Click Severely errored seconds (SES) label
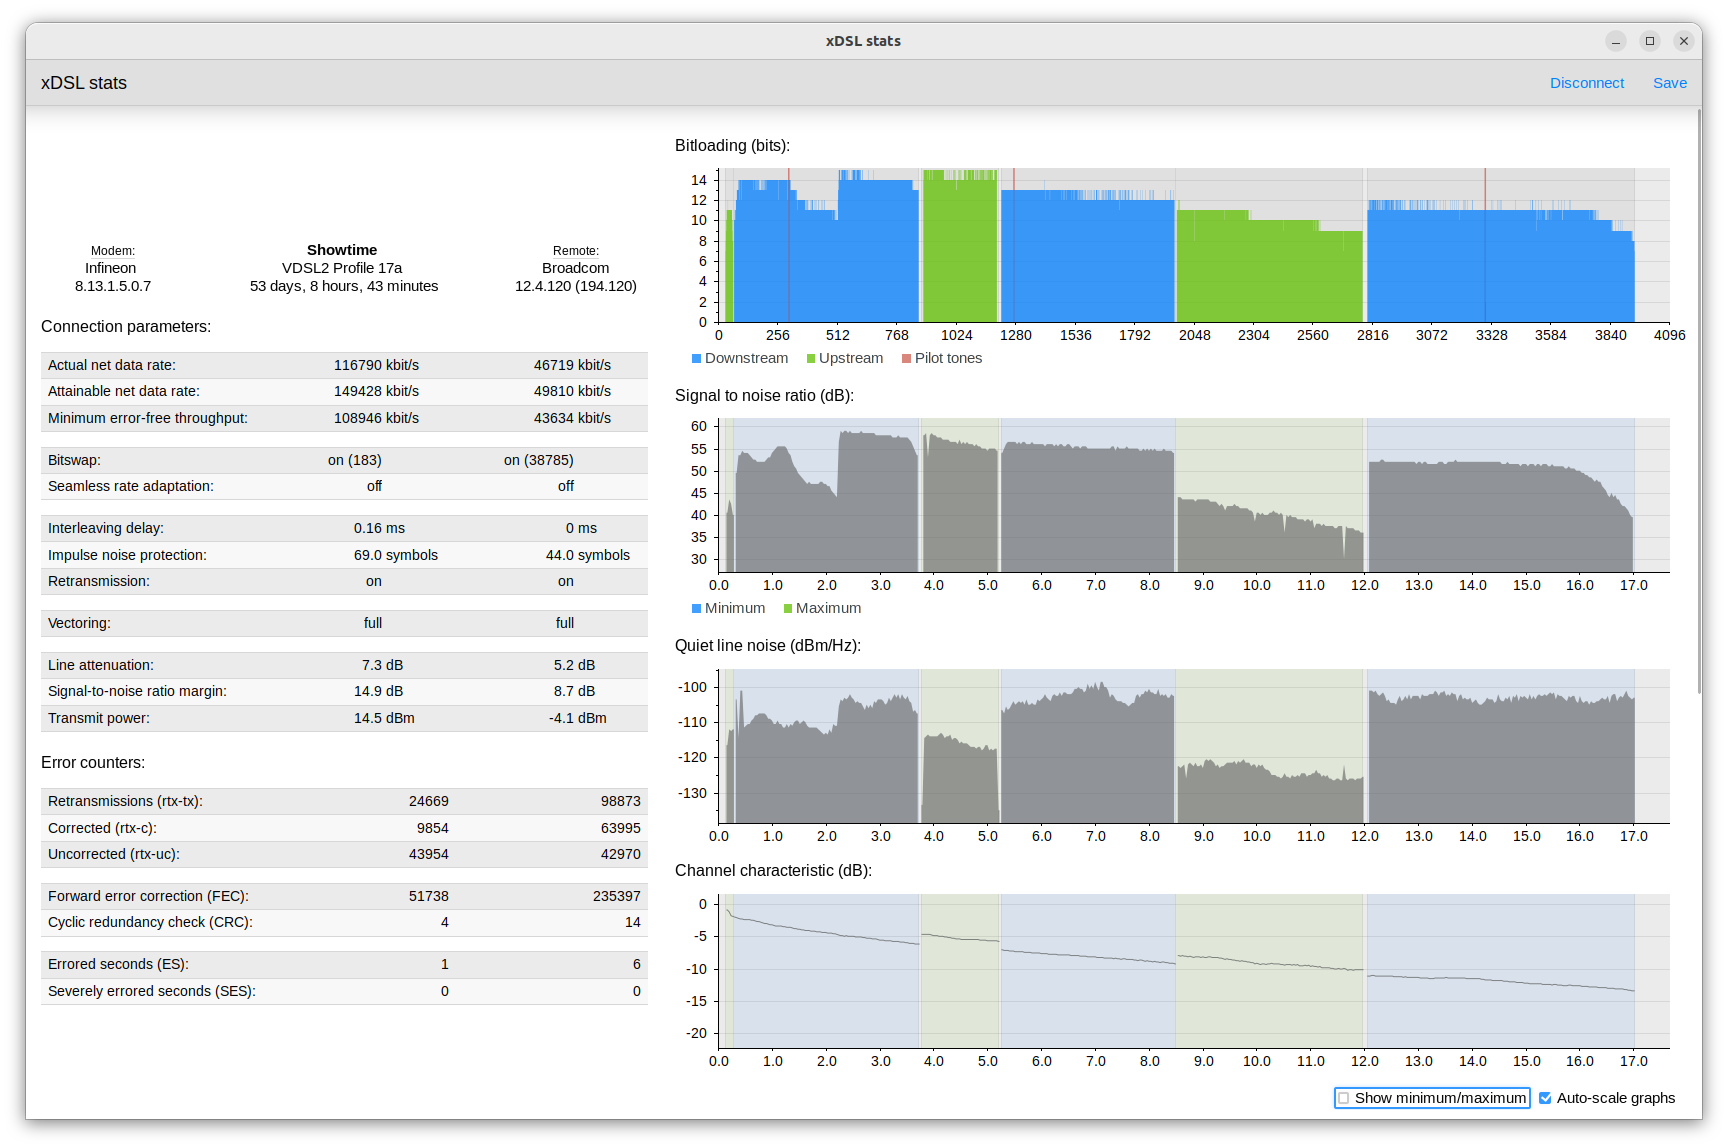Image resolution: width=1728 pixels, height=1148 pixels. pyautogui.click(x=152, y=991)
